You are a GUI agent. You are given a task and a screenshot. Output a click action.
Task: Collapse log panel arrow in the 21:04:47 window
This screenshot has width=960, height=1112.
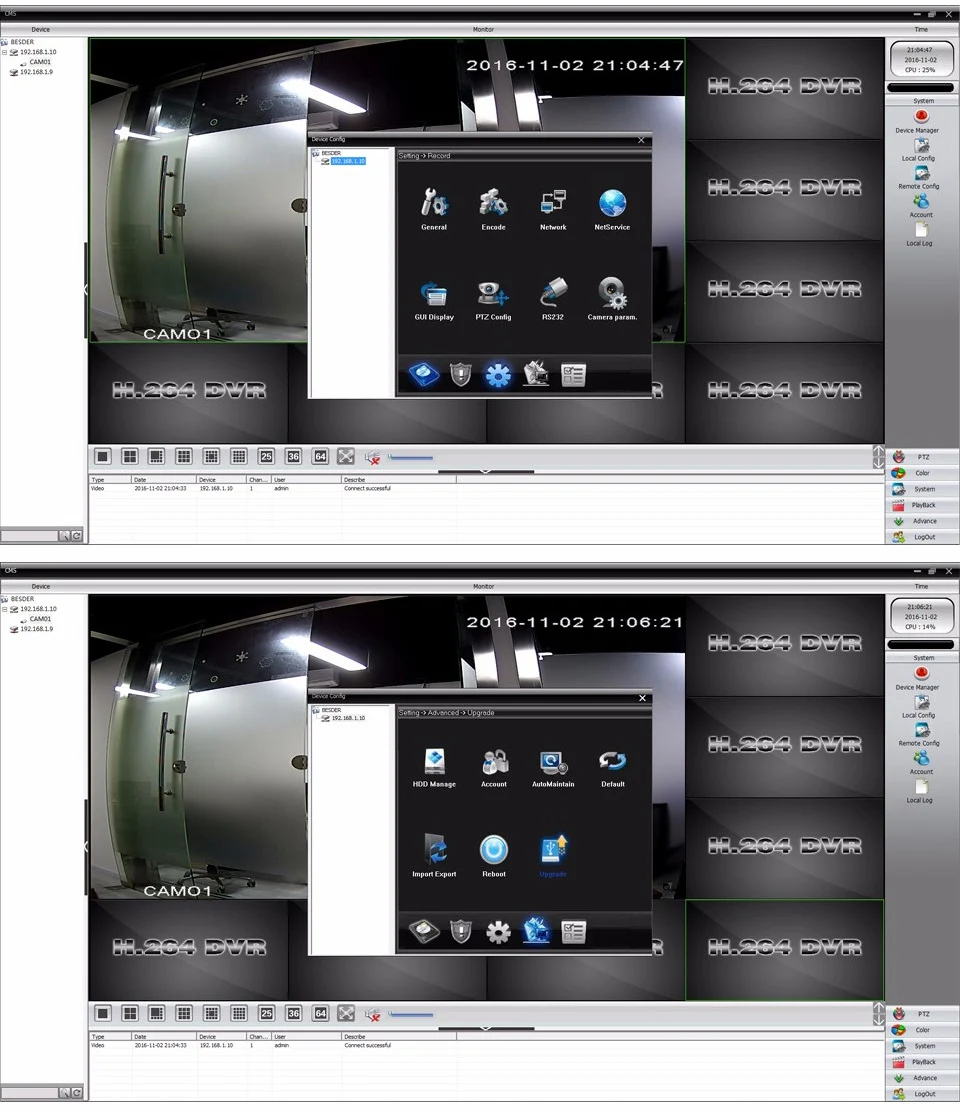point(486,471)
